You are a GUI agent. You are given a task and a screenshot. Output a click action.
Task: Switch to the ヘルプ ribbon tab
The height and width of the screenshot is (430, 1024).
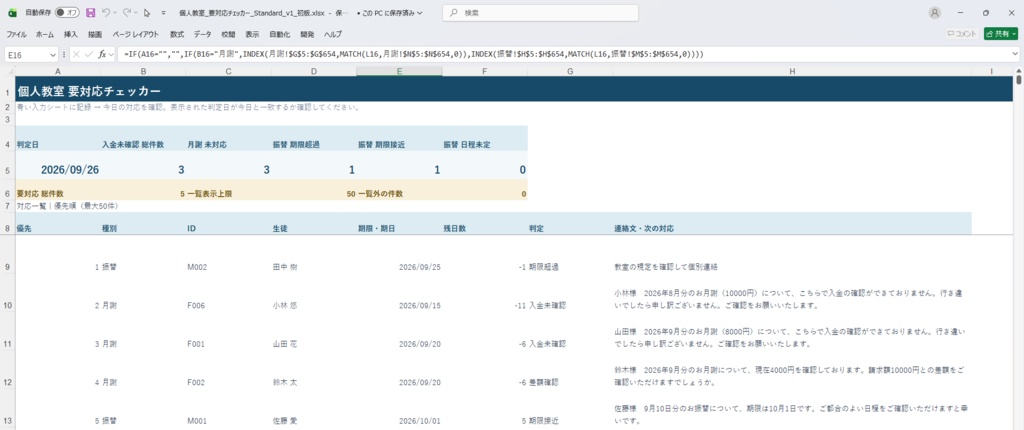(333, 34)
